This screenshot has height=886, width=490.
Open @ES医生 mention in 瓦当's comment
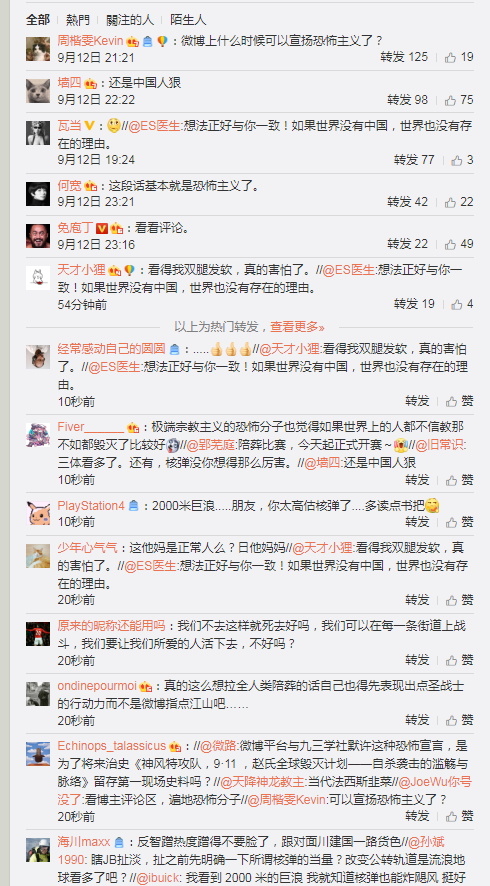(154, 126)
